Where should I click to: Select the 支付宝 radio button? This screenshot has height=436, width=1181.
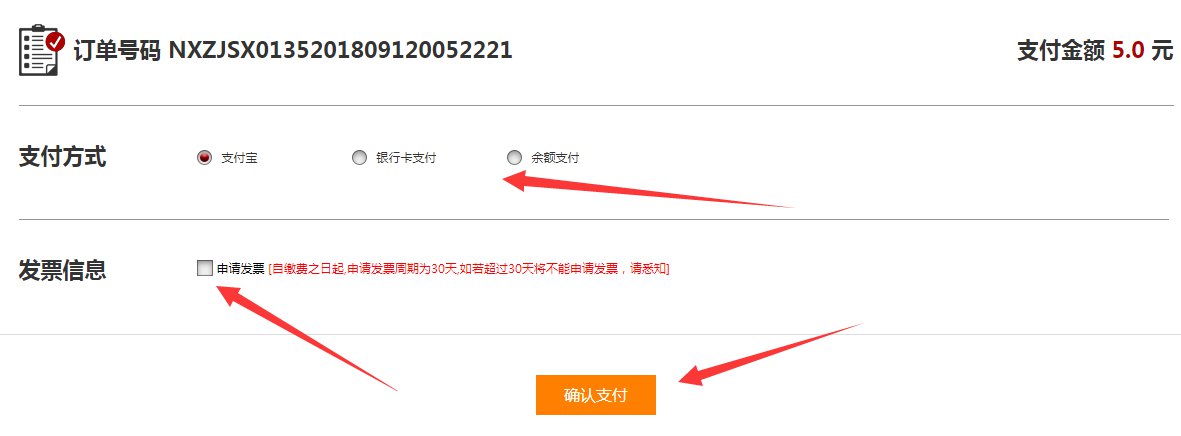[x=203, y=157]
